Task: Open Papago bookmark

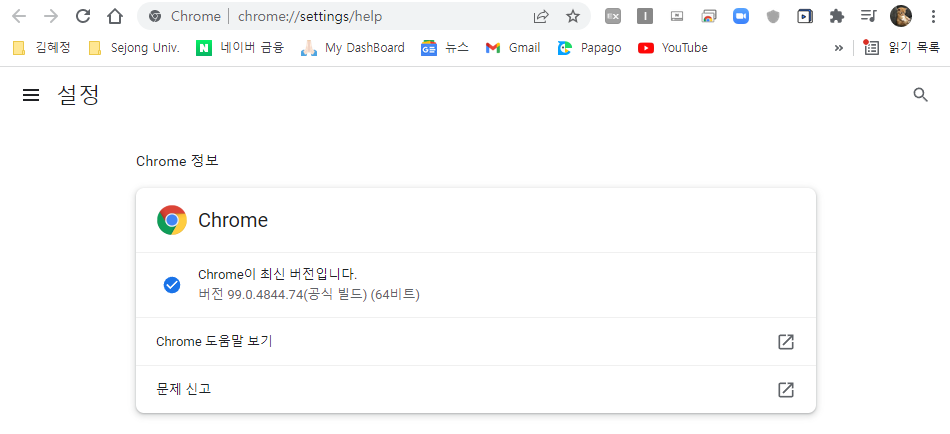Action: tap(590, 48)
